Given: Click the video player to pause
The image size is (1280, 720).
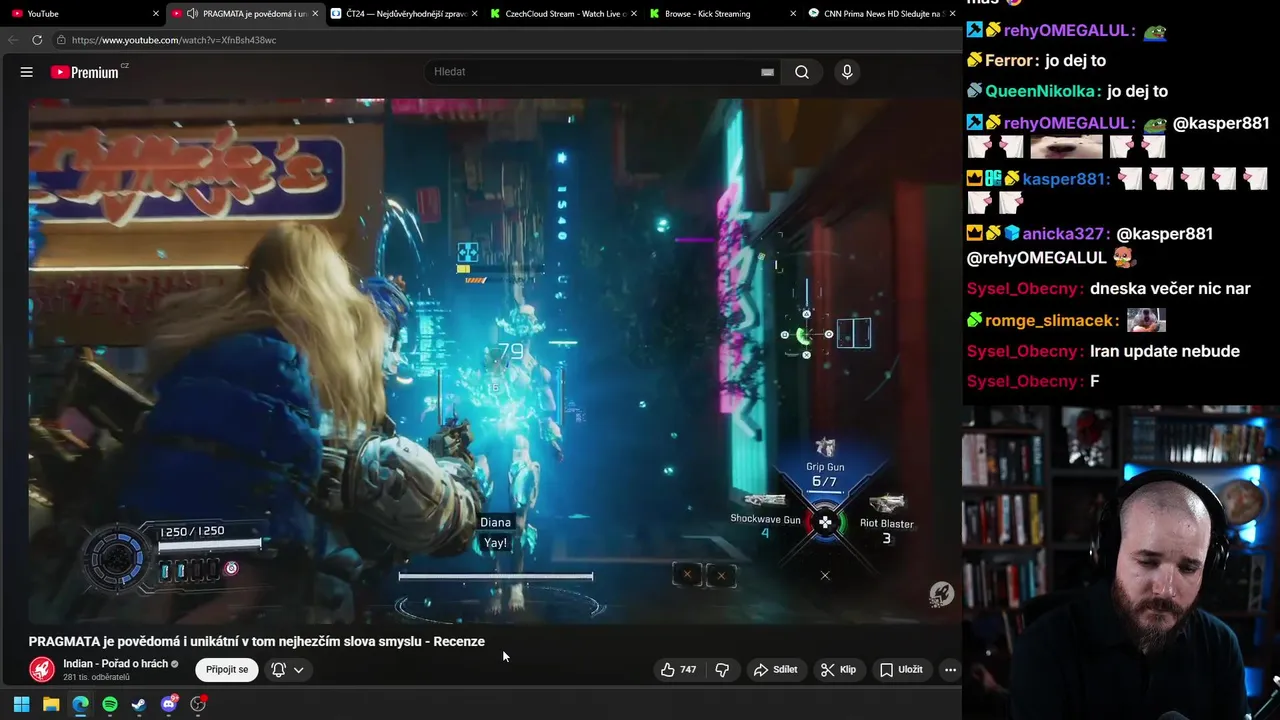Looking at the screenshot, I should pyautogui.click(x=495, y=360).
